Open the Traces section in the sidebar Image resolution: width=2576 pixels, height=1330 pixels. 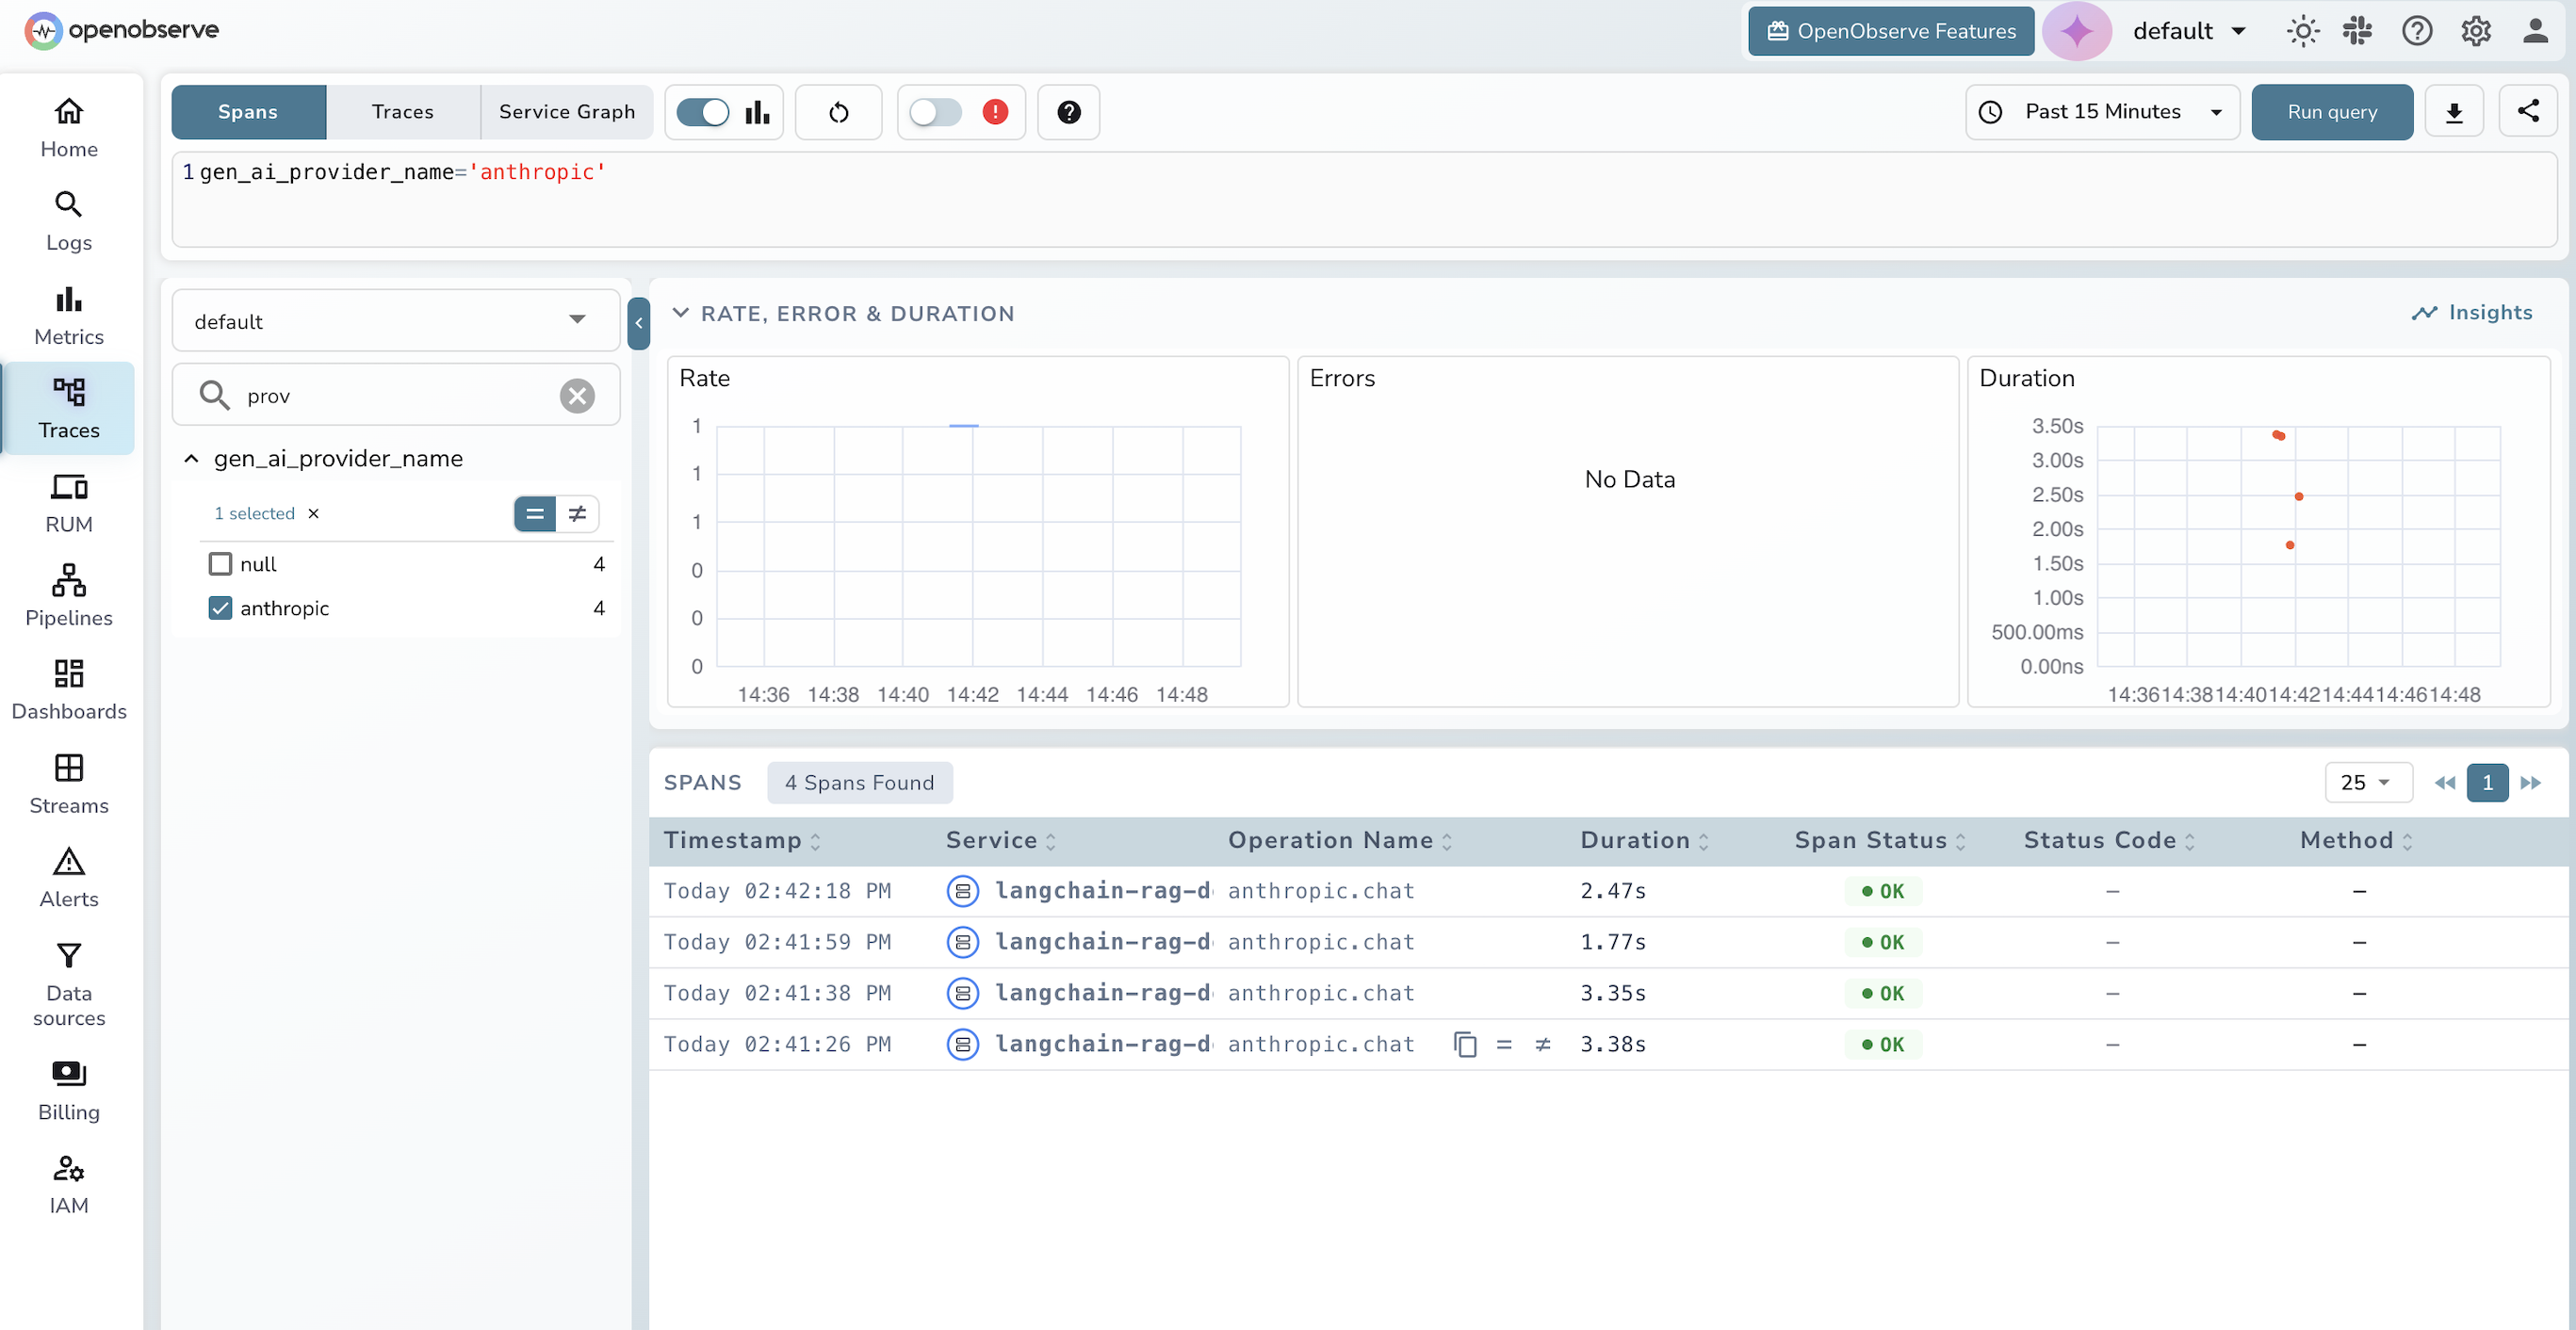point(68,408)
